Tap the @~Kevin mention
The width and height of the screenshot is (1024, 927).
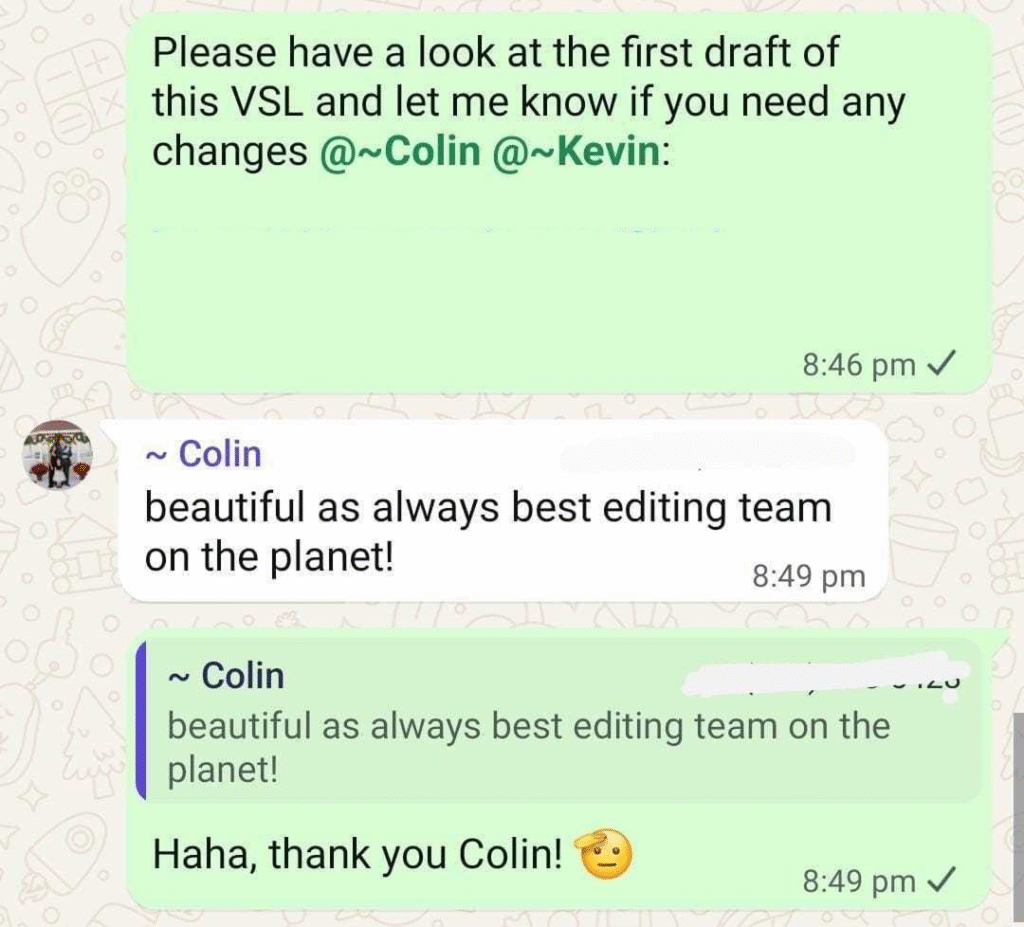pyautogui.click(x=577, y=151)
